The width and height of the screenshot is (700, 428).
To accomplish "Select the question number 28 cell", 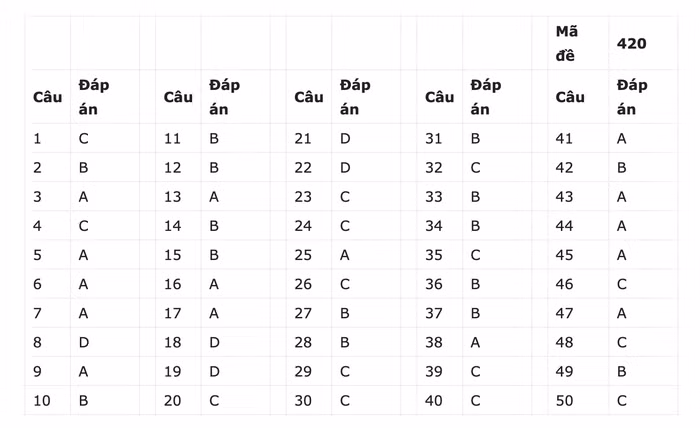I will point(303,342).
